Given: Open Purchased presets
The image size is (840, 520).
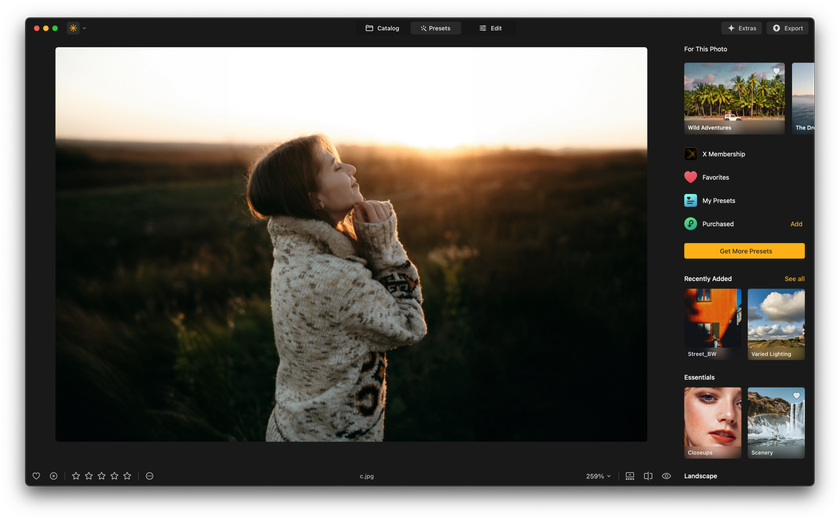Looking at the screenshot, I should (x=718, y=224).
